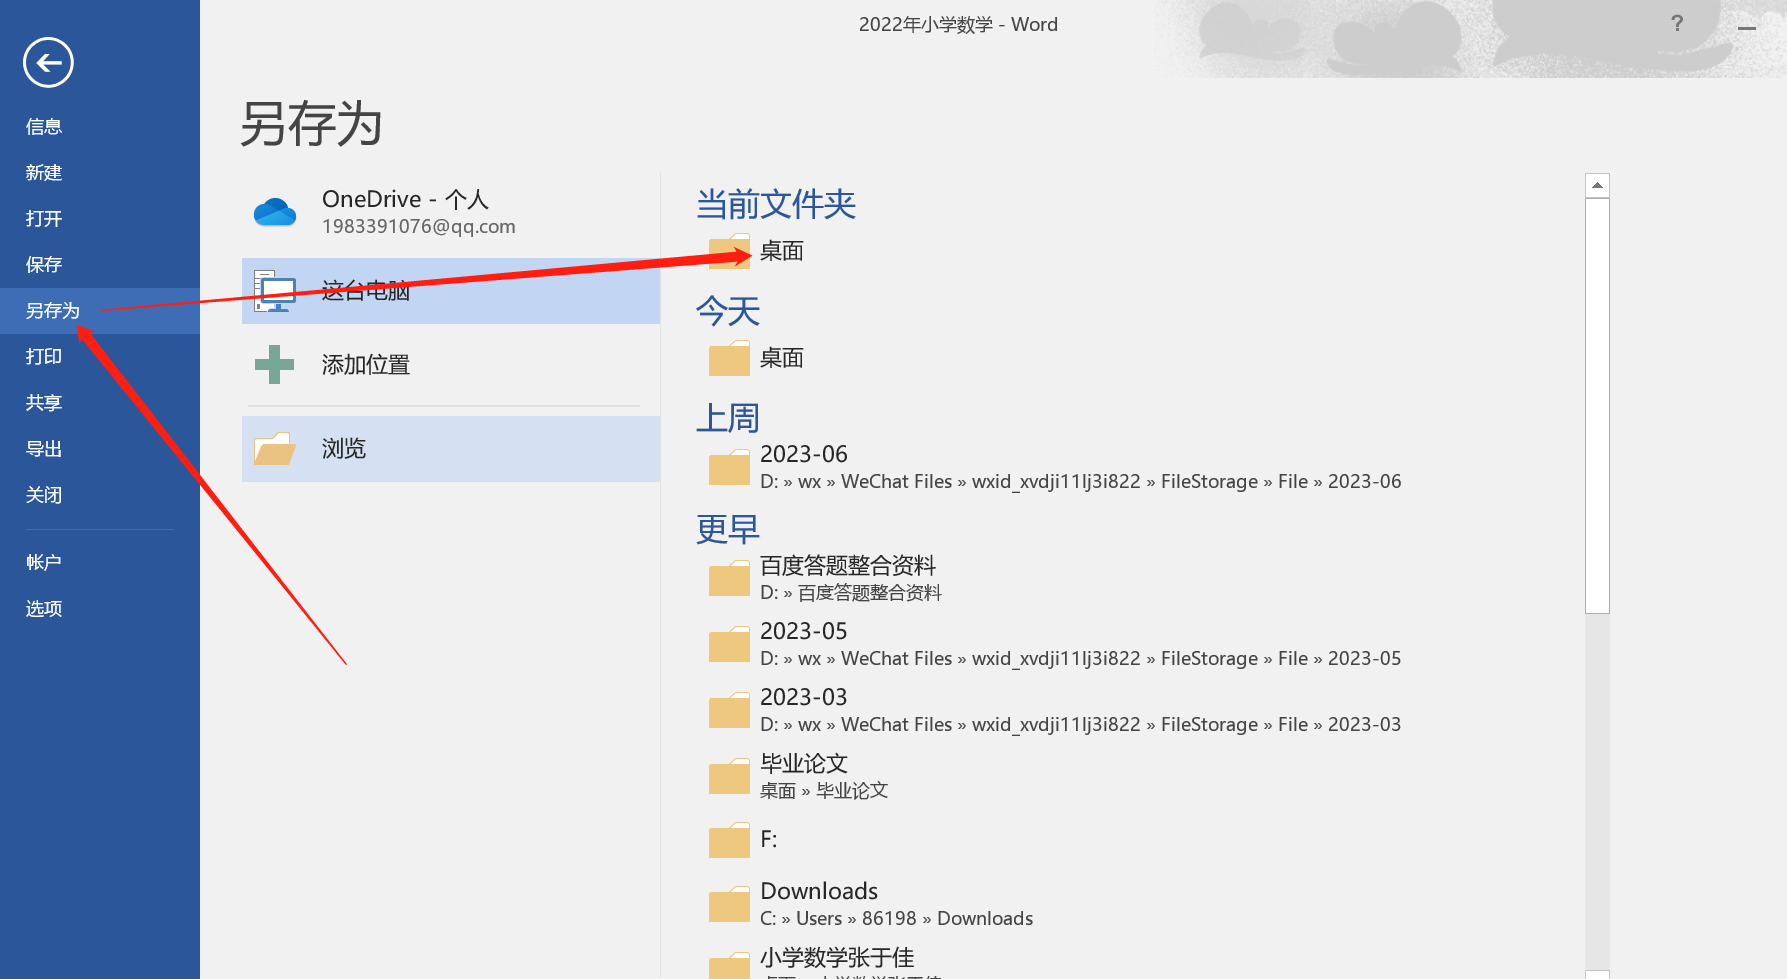1787x979 pixels.
Task: Open the 2023-05 recent folder
Action: (x=804, y=631)
